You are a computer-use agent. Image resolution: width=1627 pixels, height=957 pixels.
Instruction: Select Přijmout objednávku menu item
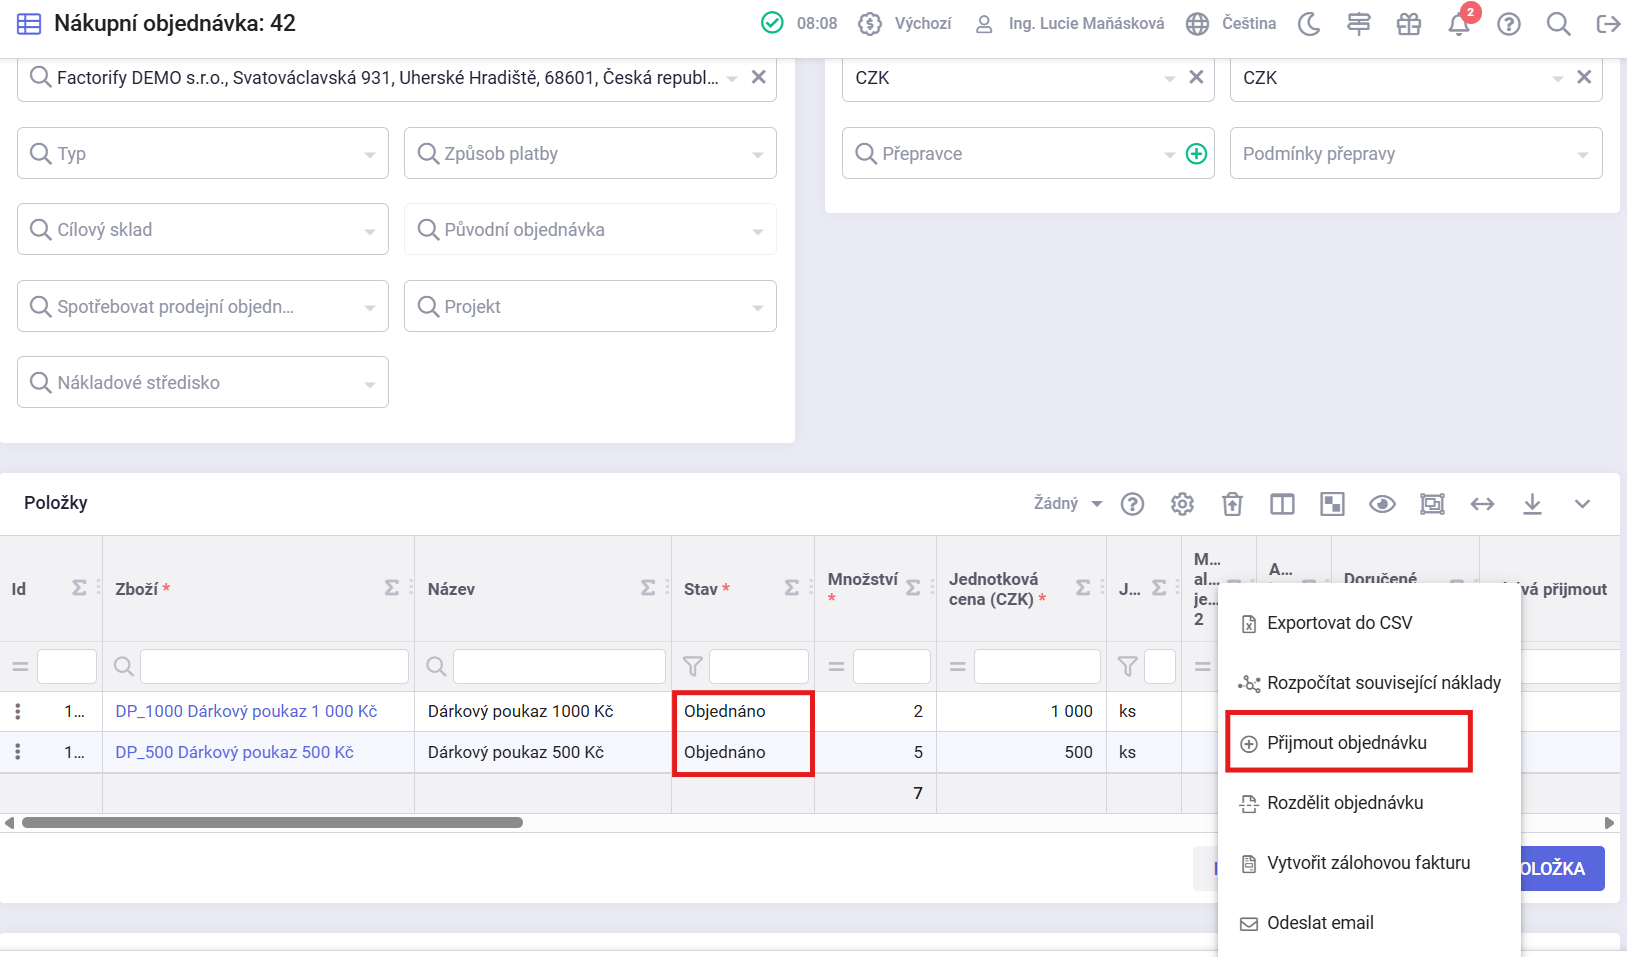pyautogui.click(x=1346, y=743)
